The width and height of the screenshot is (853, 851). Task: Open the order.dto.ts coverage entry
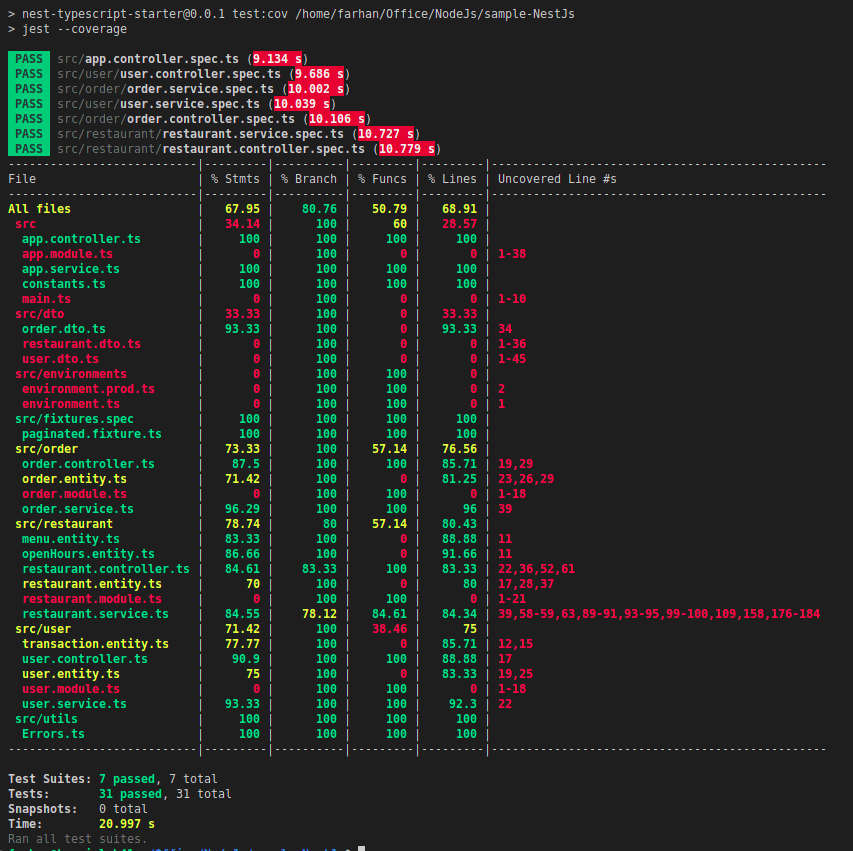coord(63,328)
